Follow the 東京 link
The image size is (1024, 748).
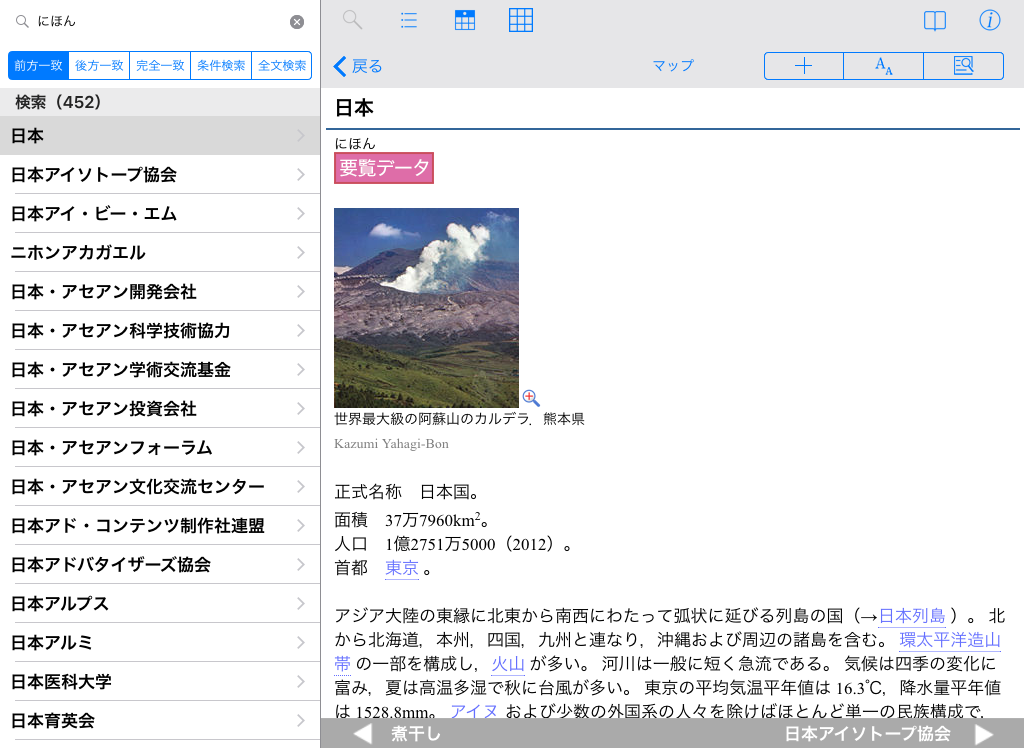pos(401,568)
